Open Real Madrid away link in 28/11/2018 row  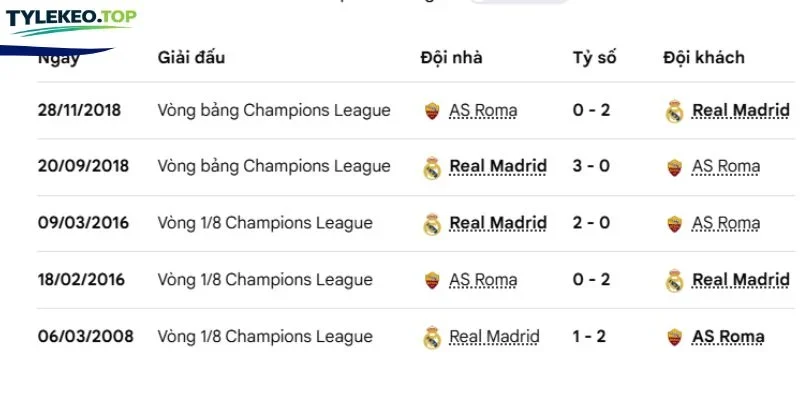coord(741,111)
